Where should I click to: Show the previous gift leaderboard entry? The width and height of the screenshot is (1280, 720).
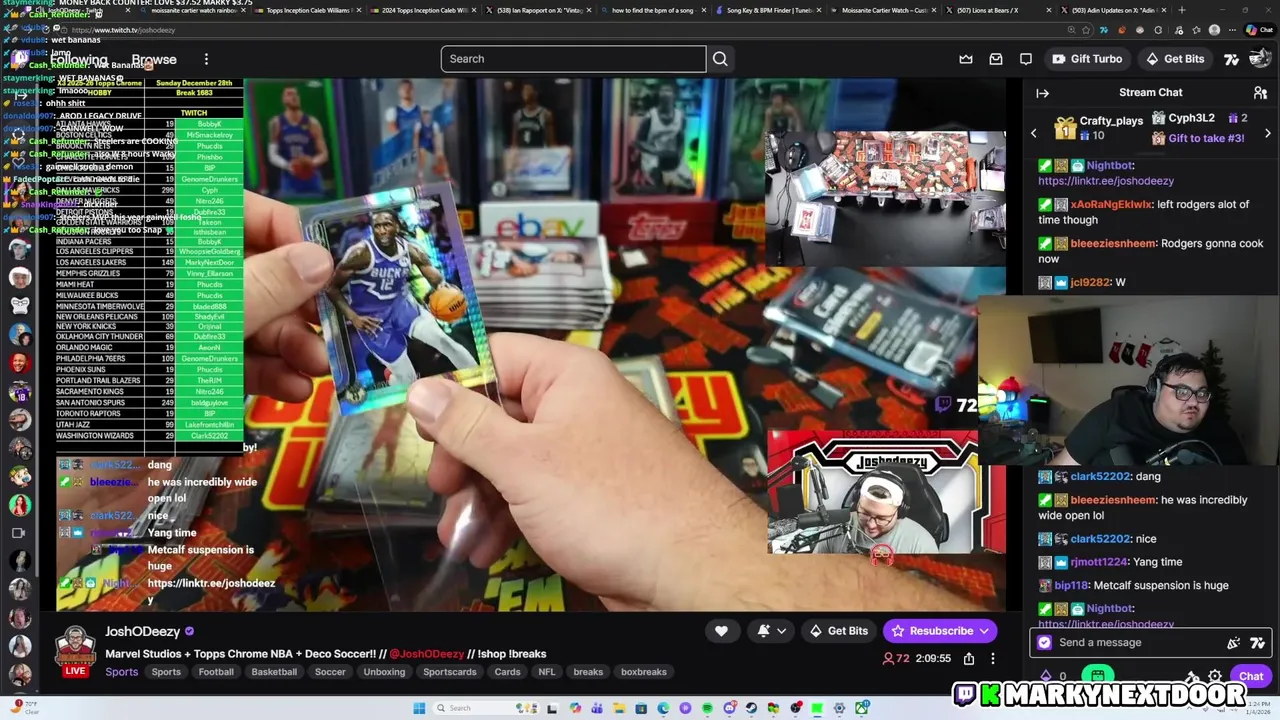coord(1034,133)
